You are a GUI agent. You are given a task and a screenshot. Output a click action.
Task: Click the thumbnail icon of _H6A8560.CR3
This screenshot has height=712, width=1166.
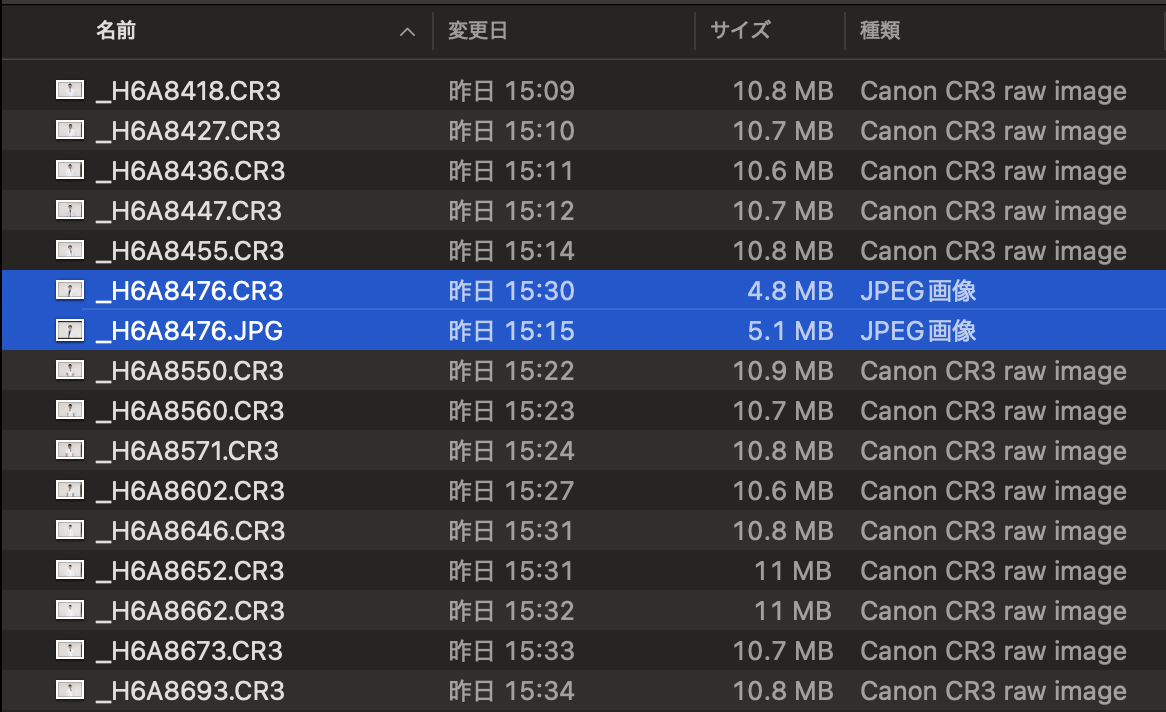(70, 411)
